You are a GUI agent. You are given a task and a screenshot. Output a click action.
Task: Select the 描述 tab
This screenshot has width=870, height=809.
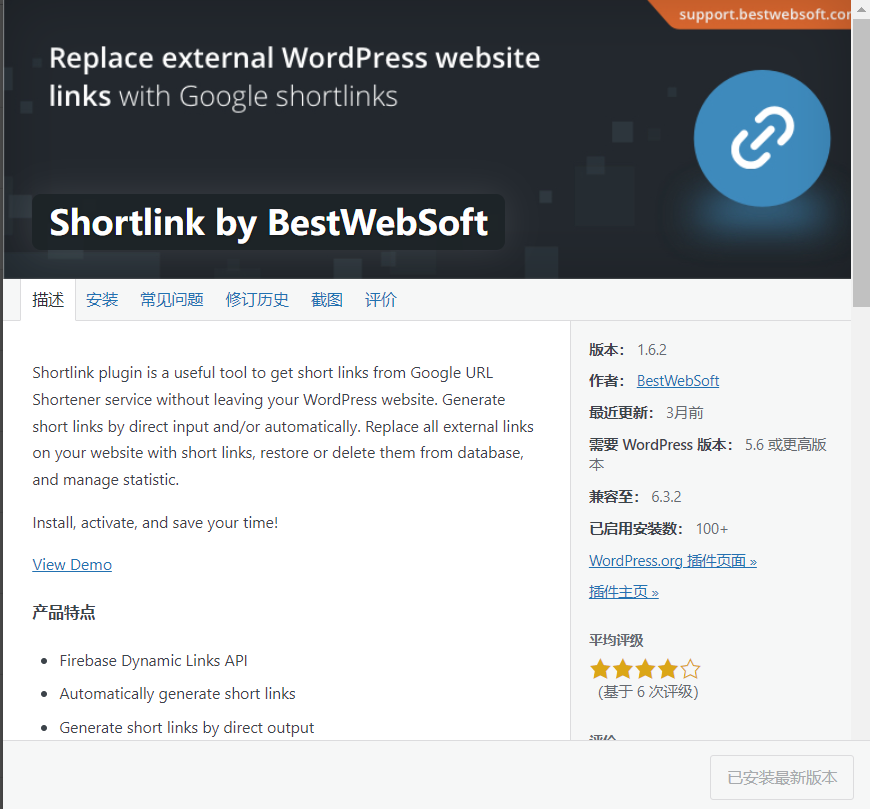48,300
